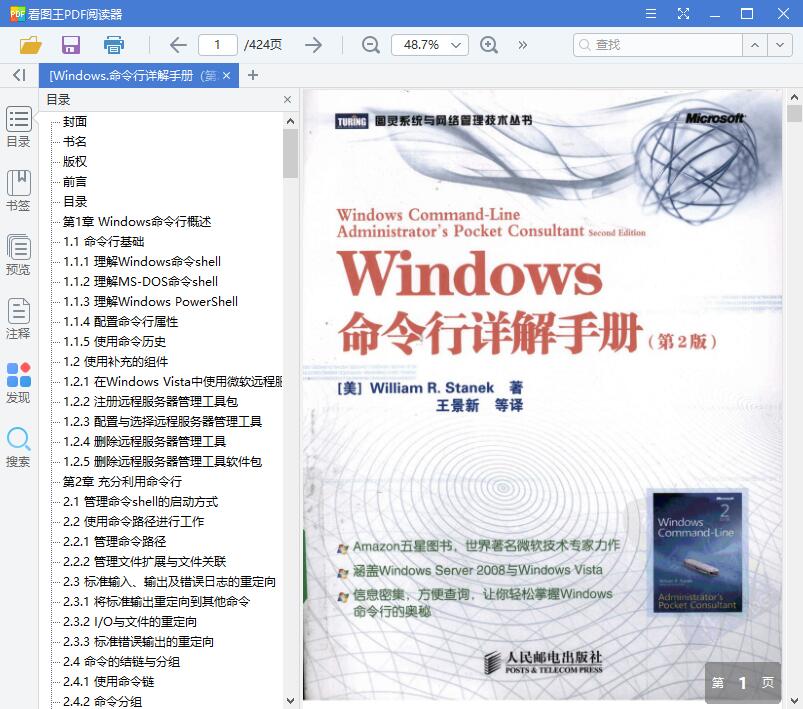Open the 目录 outline panel in sidebar
The width and height of the screenshot is (803, 709).
[18, 127]
